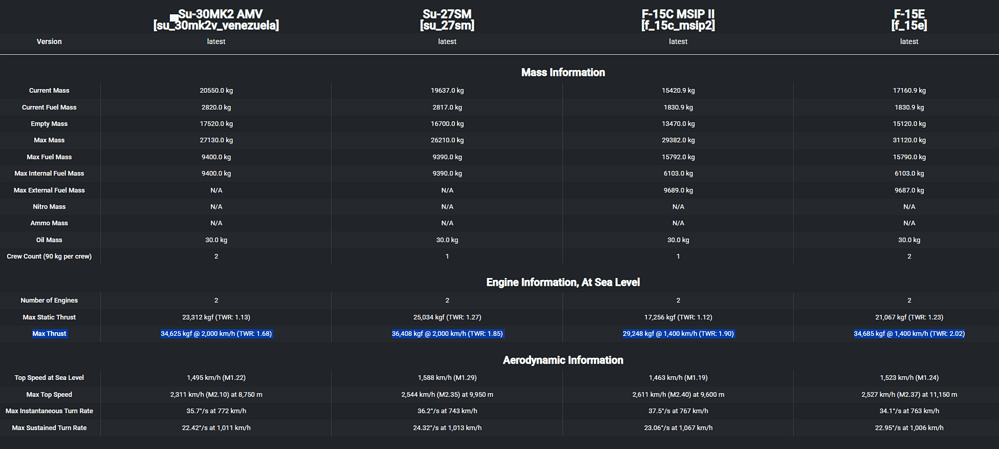999x449 pixels.
Task: Select the 19637.0 kg current mass value
Action: pos(447,90)
